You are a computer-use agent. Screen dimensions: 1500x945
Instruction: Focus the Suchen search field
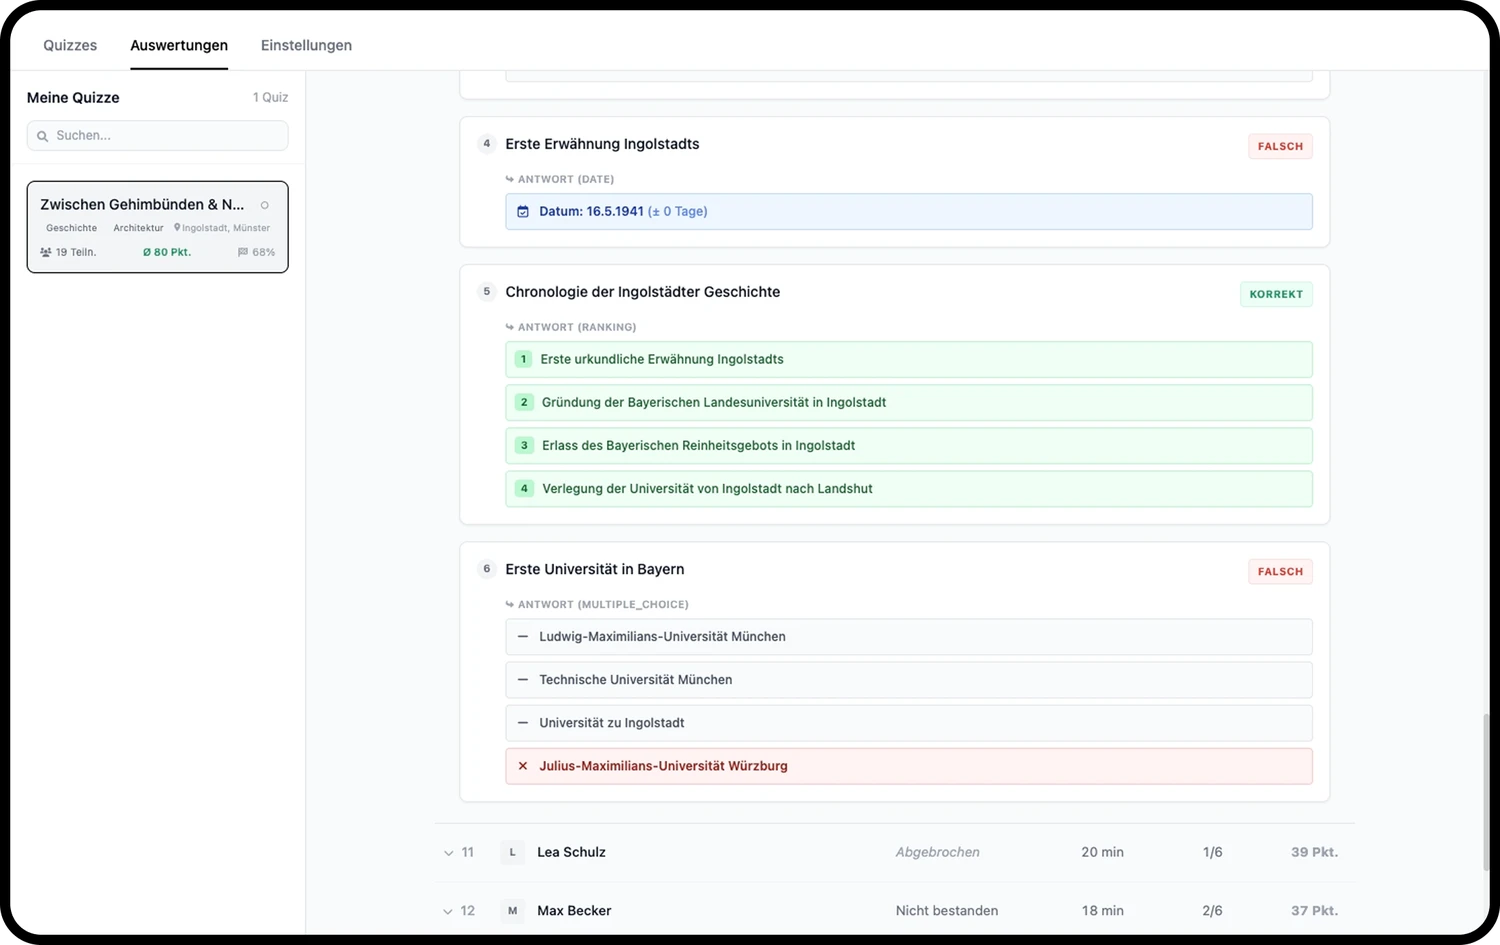click(x=158, y=136)
